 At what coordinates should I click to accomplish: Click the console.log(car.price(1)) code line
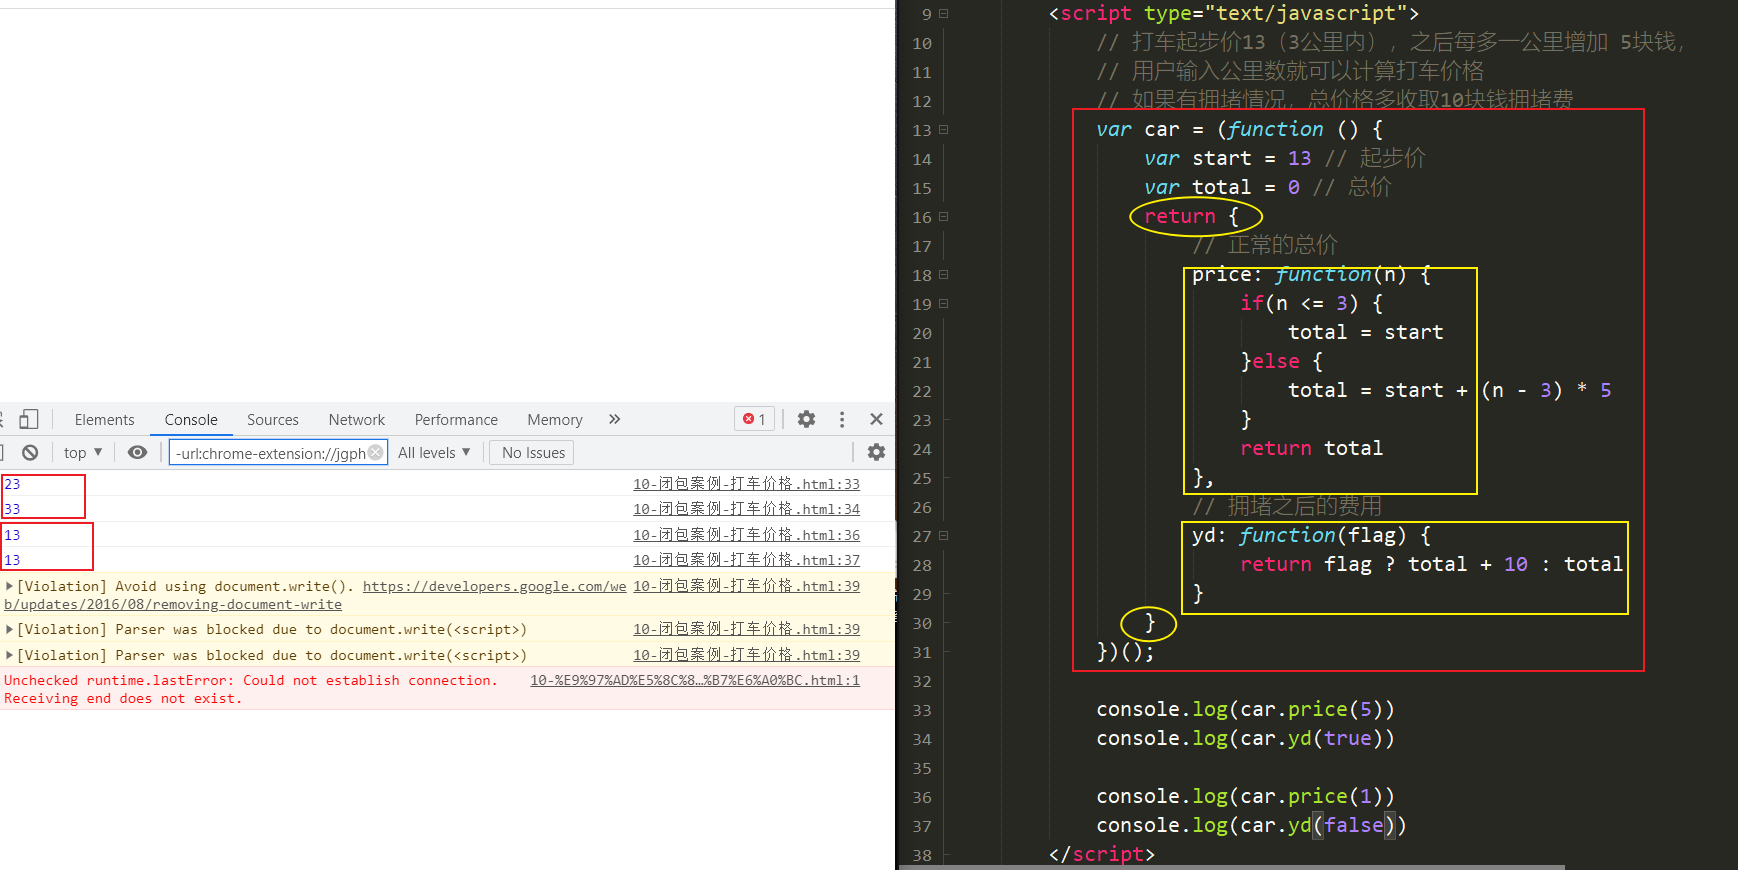coord(1245,796)
